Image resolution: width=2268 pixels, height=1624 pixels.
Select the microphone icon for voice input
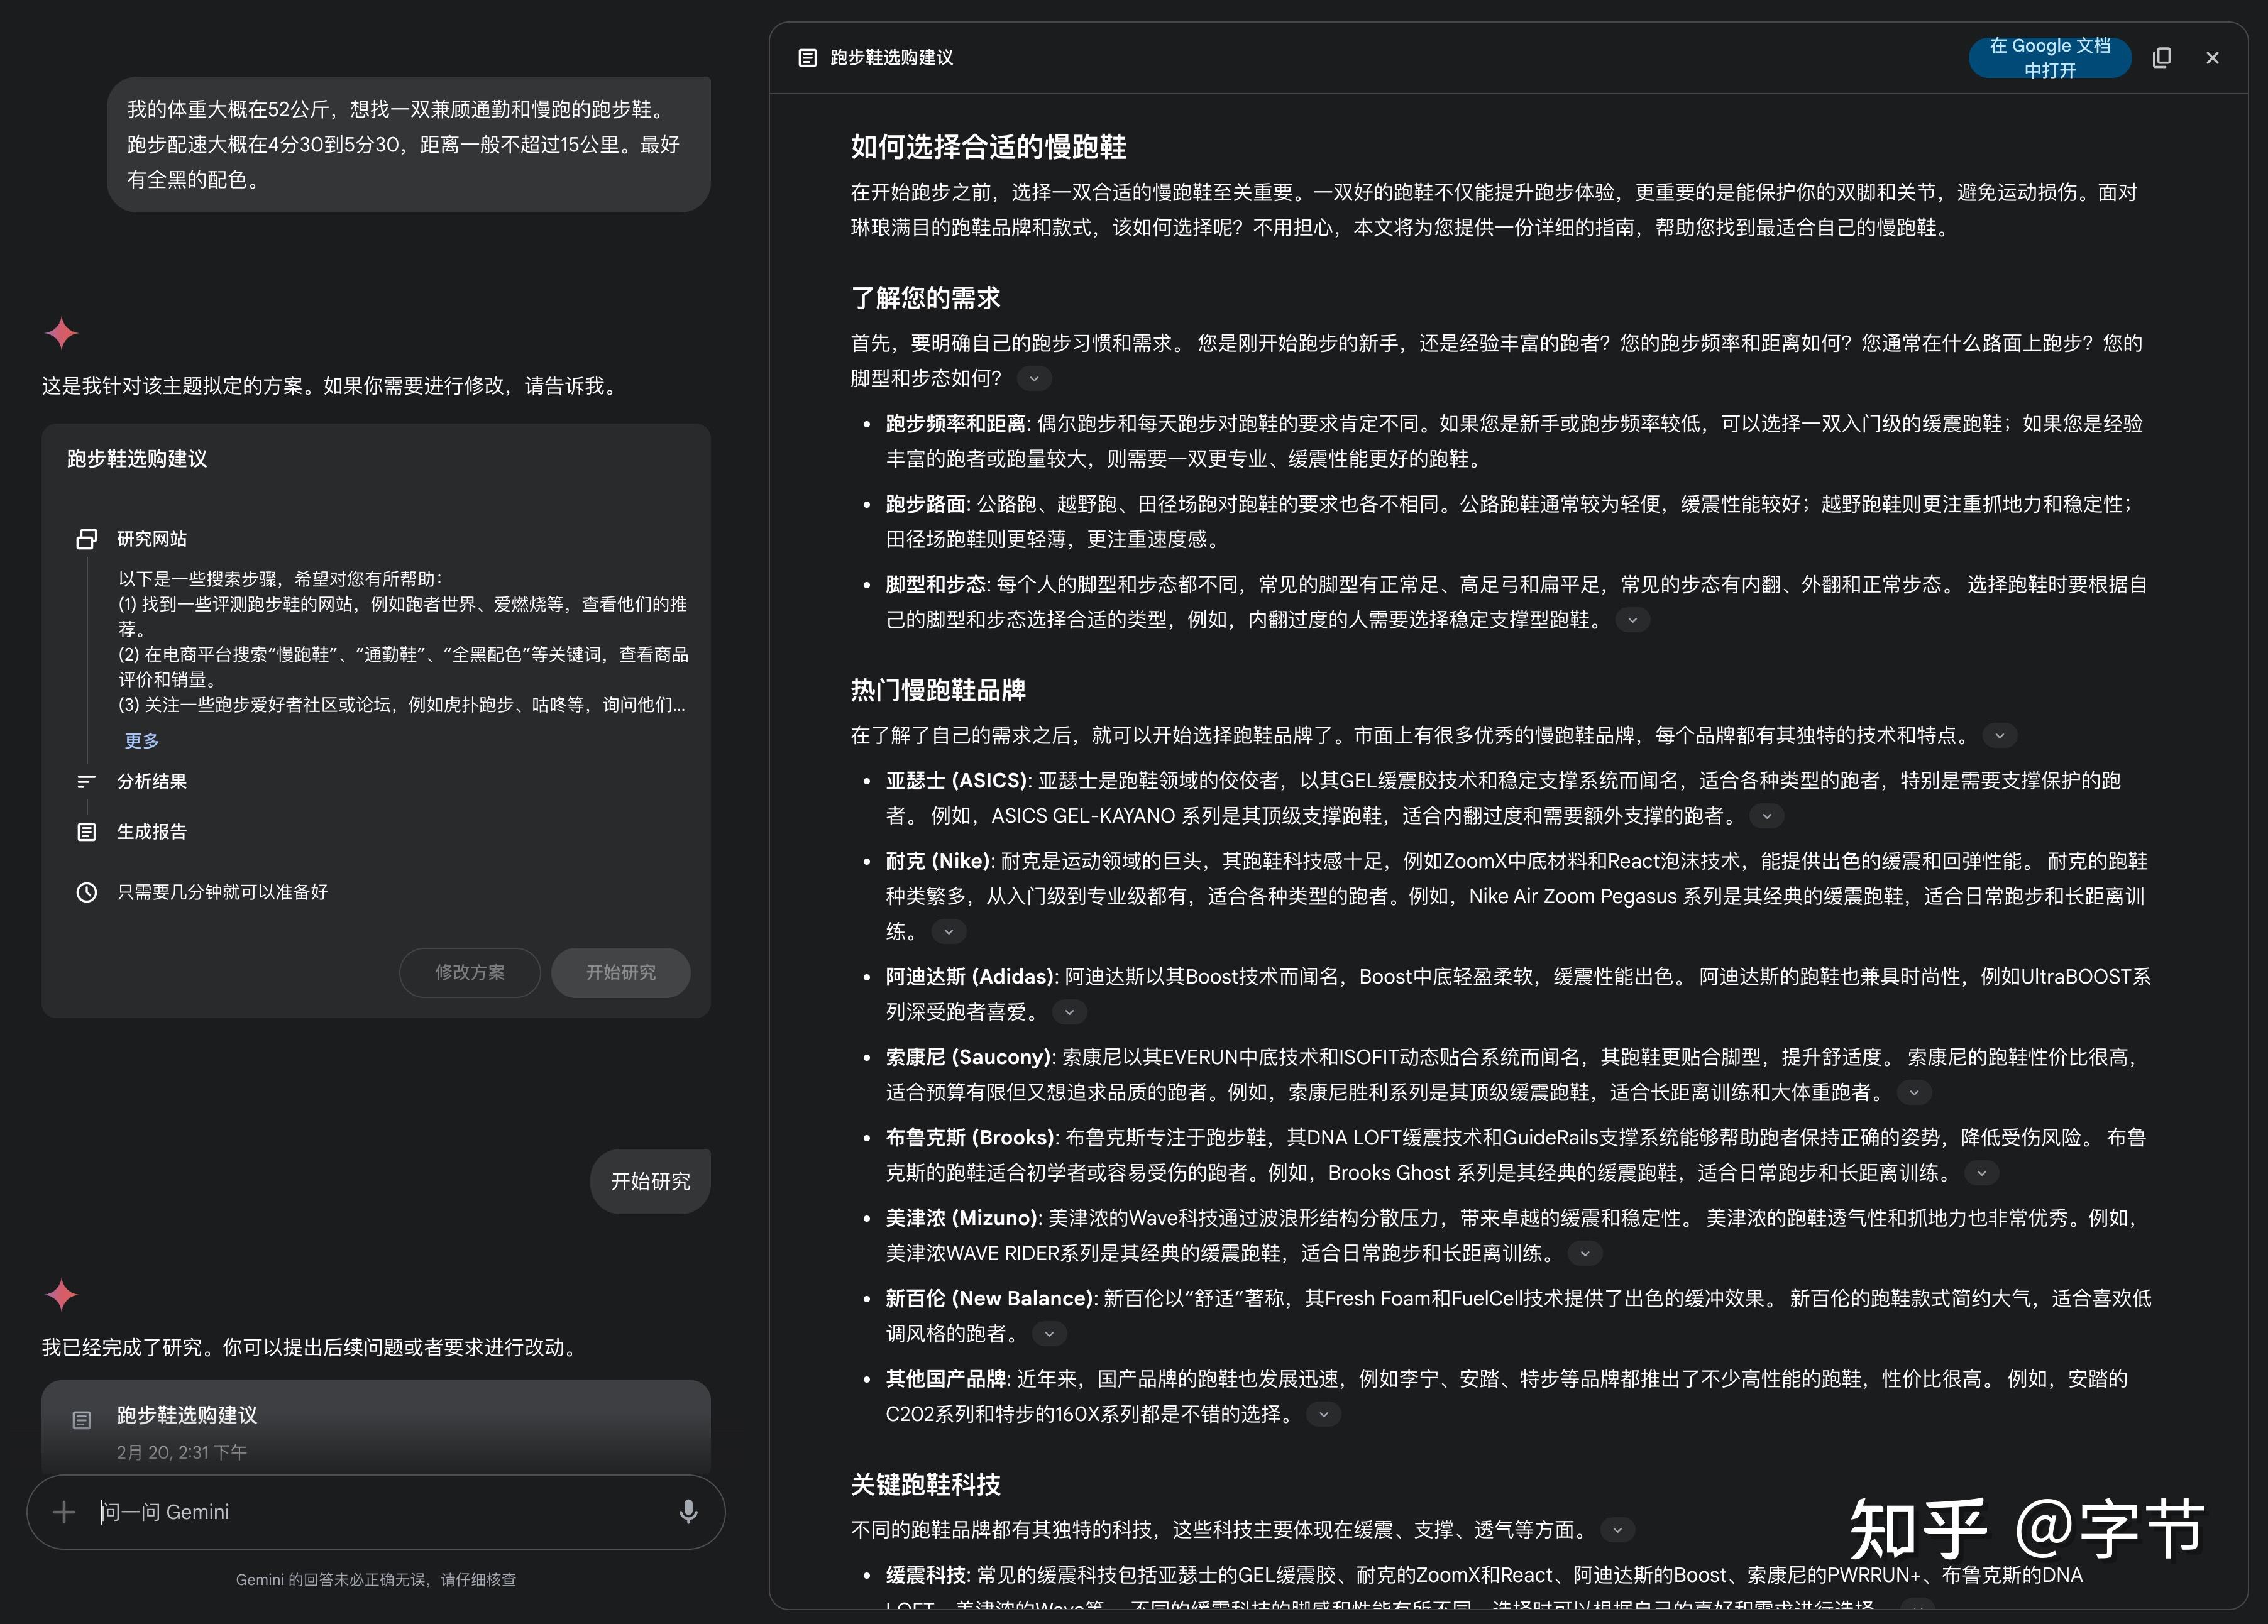[x=688, y=1512]
